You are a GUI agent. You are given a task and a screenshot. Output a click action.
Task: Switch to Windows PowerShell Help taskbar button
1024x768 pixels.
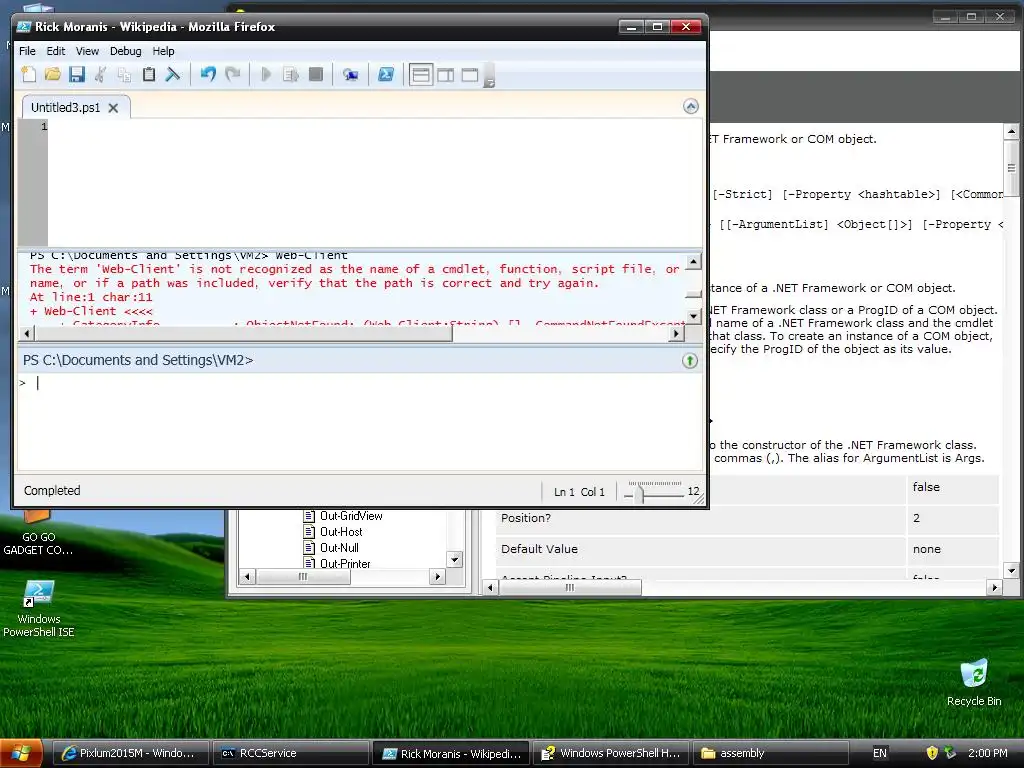(611, 753)
